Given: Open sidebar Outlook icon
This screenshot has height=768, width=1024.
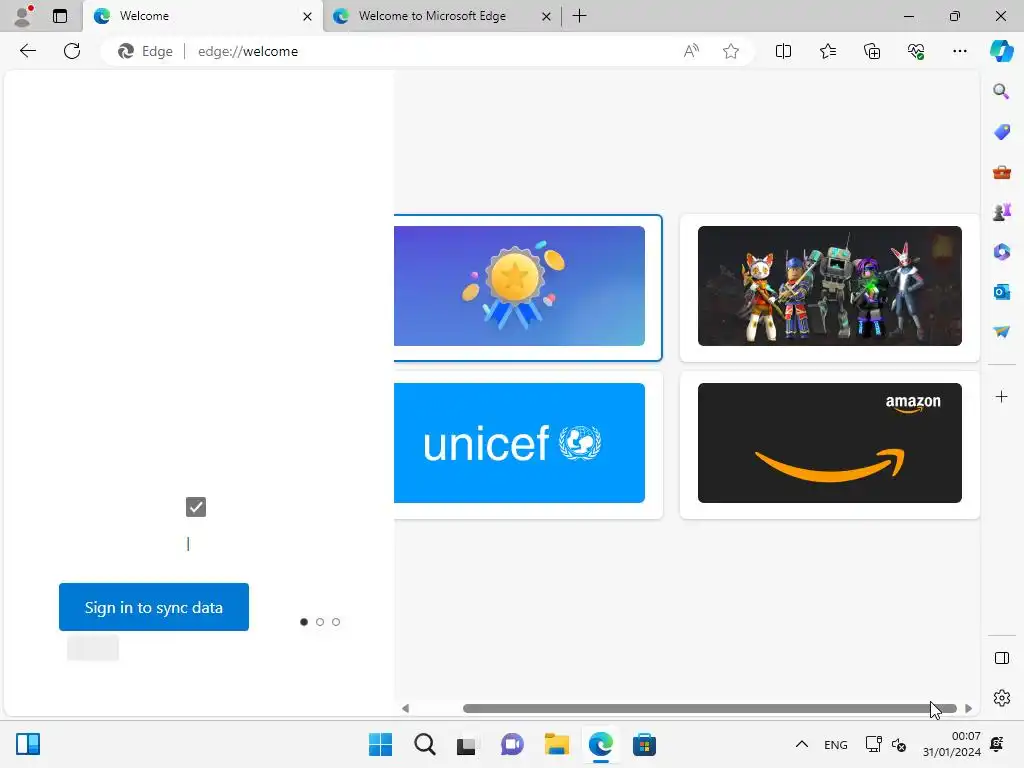Looking at the screenshot, I should pos(1001,292).
